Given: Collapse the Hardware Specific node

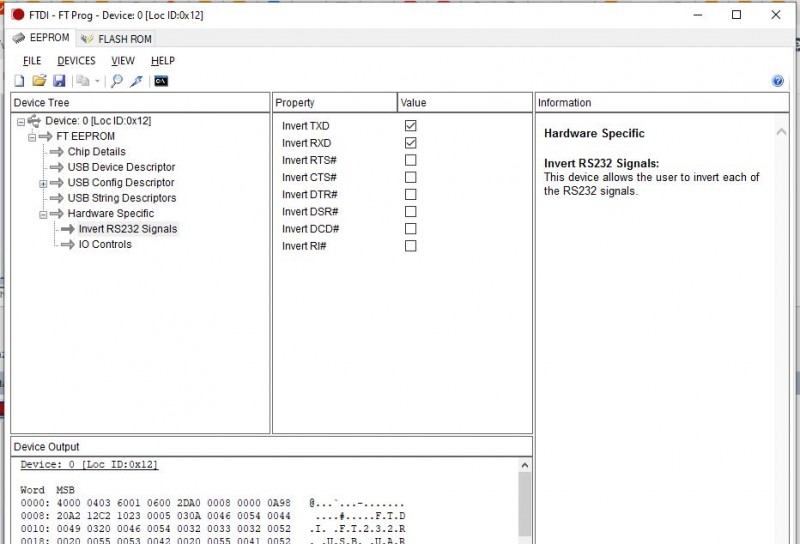Looking at the screenshot, I should (x=43, y=214).
